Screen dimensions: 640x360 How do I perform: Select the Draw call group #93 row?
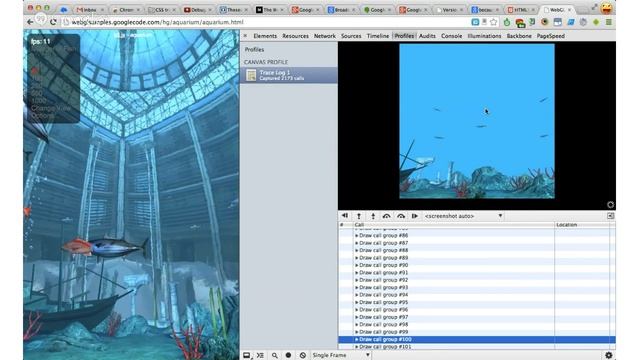click(477, 287)
